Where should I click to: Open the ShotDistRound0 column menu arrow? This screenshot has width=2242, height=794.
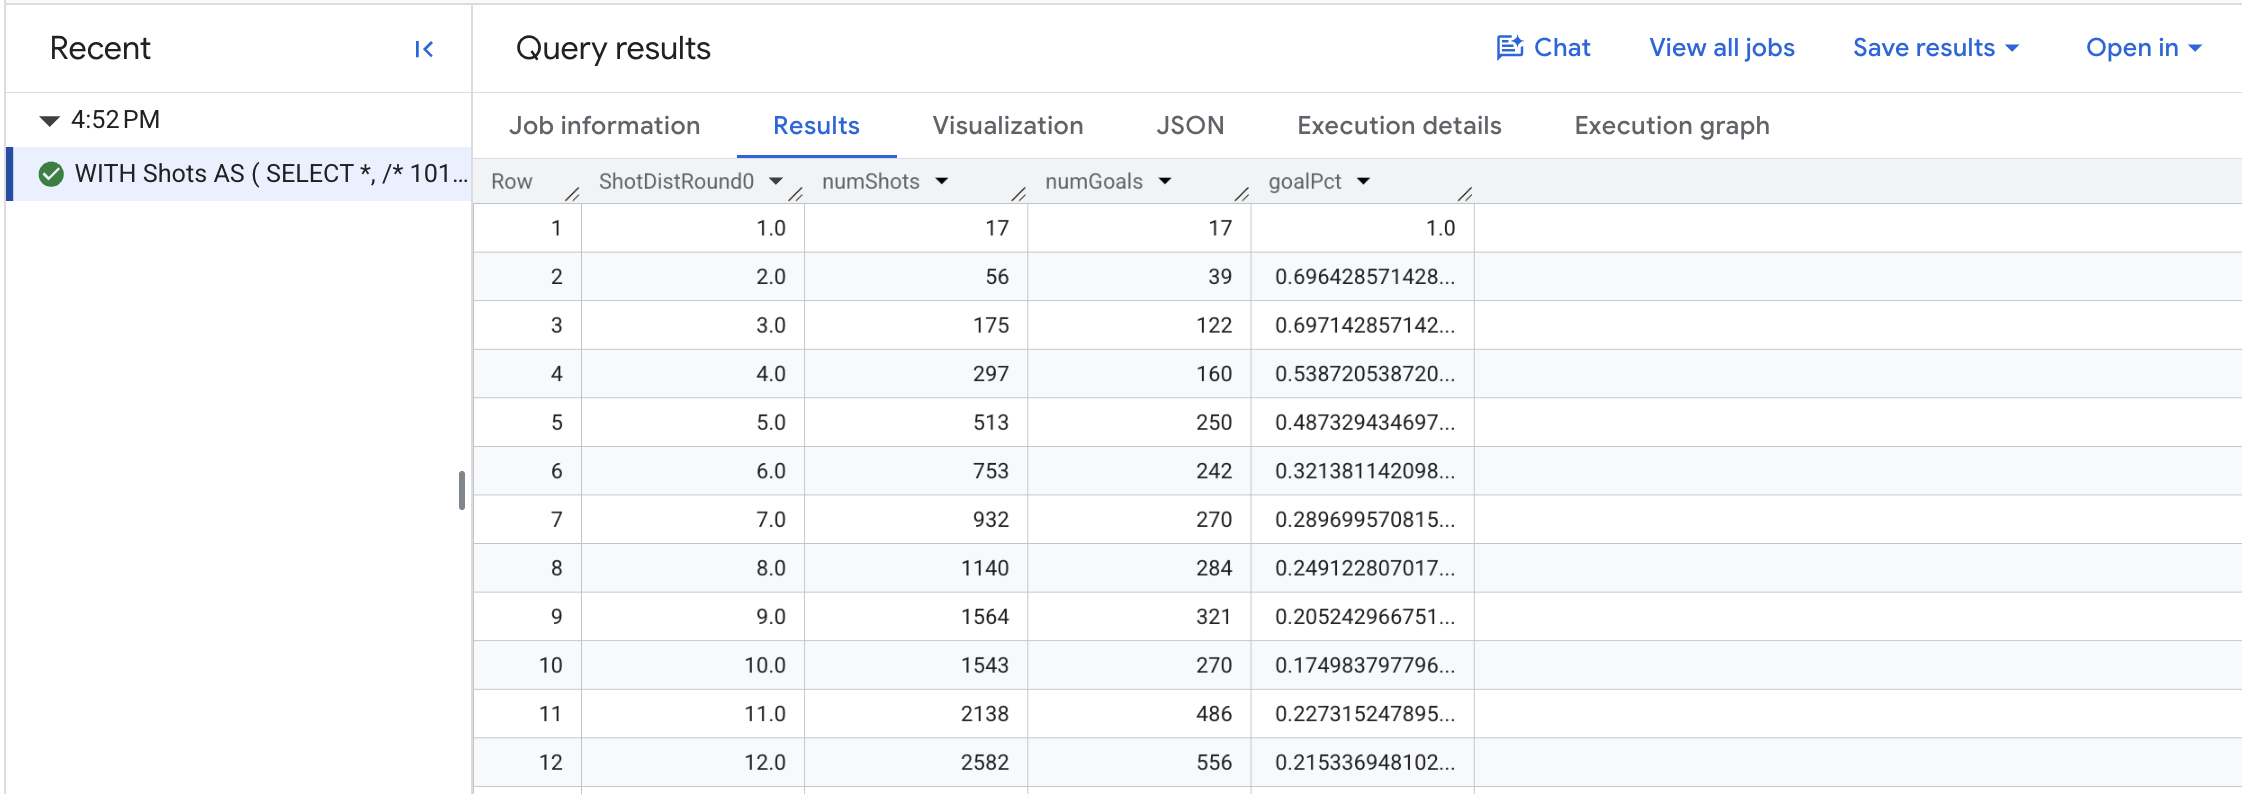(776, 182)
